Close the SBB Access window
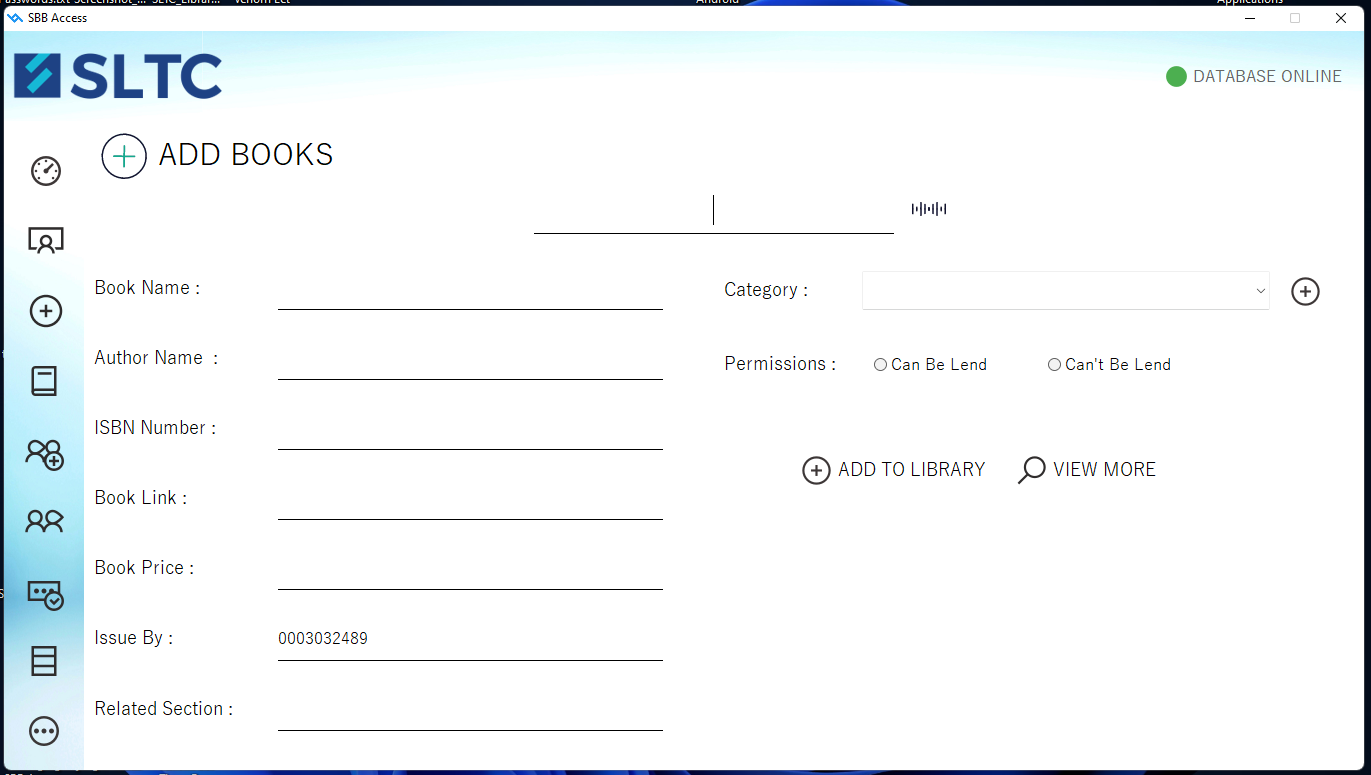This screenshot has width=1371, height=775. tap(1341, 18)
